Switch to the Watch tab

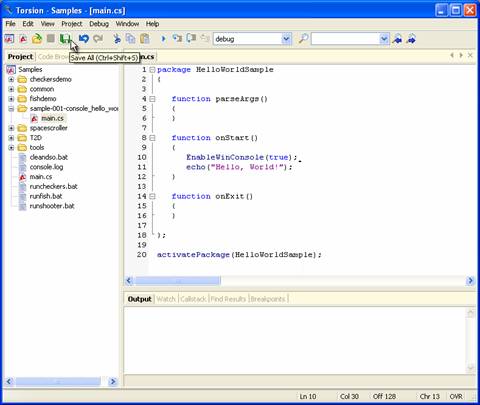(166, 299)
